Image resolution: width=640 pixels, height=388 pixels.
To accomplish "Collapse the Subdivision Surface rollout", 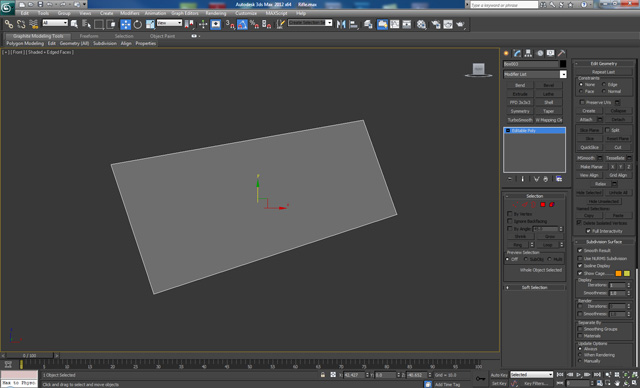I will pyautogui.click(x=604, y=242).
